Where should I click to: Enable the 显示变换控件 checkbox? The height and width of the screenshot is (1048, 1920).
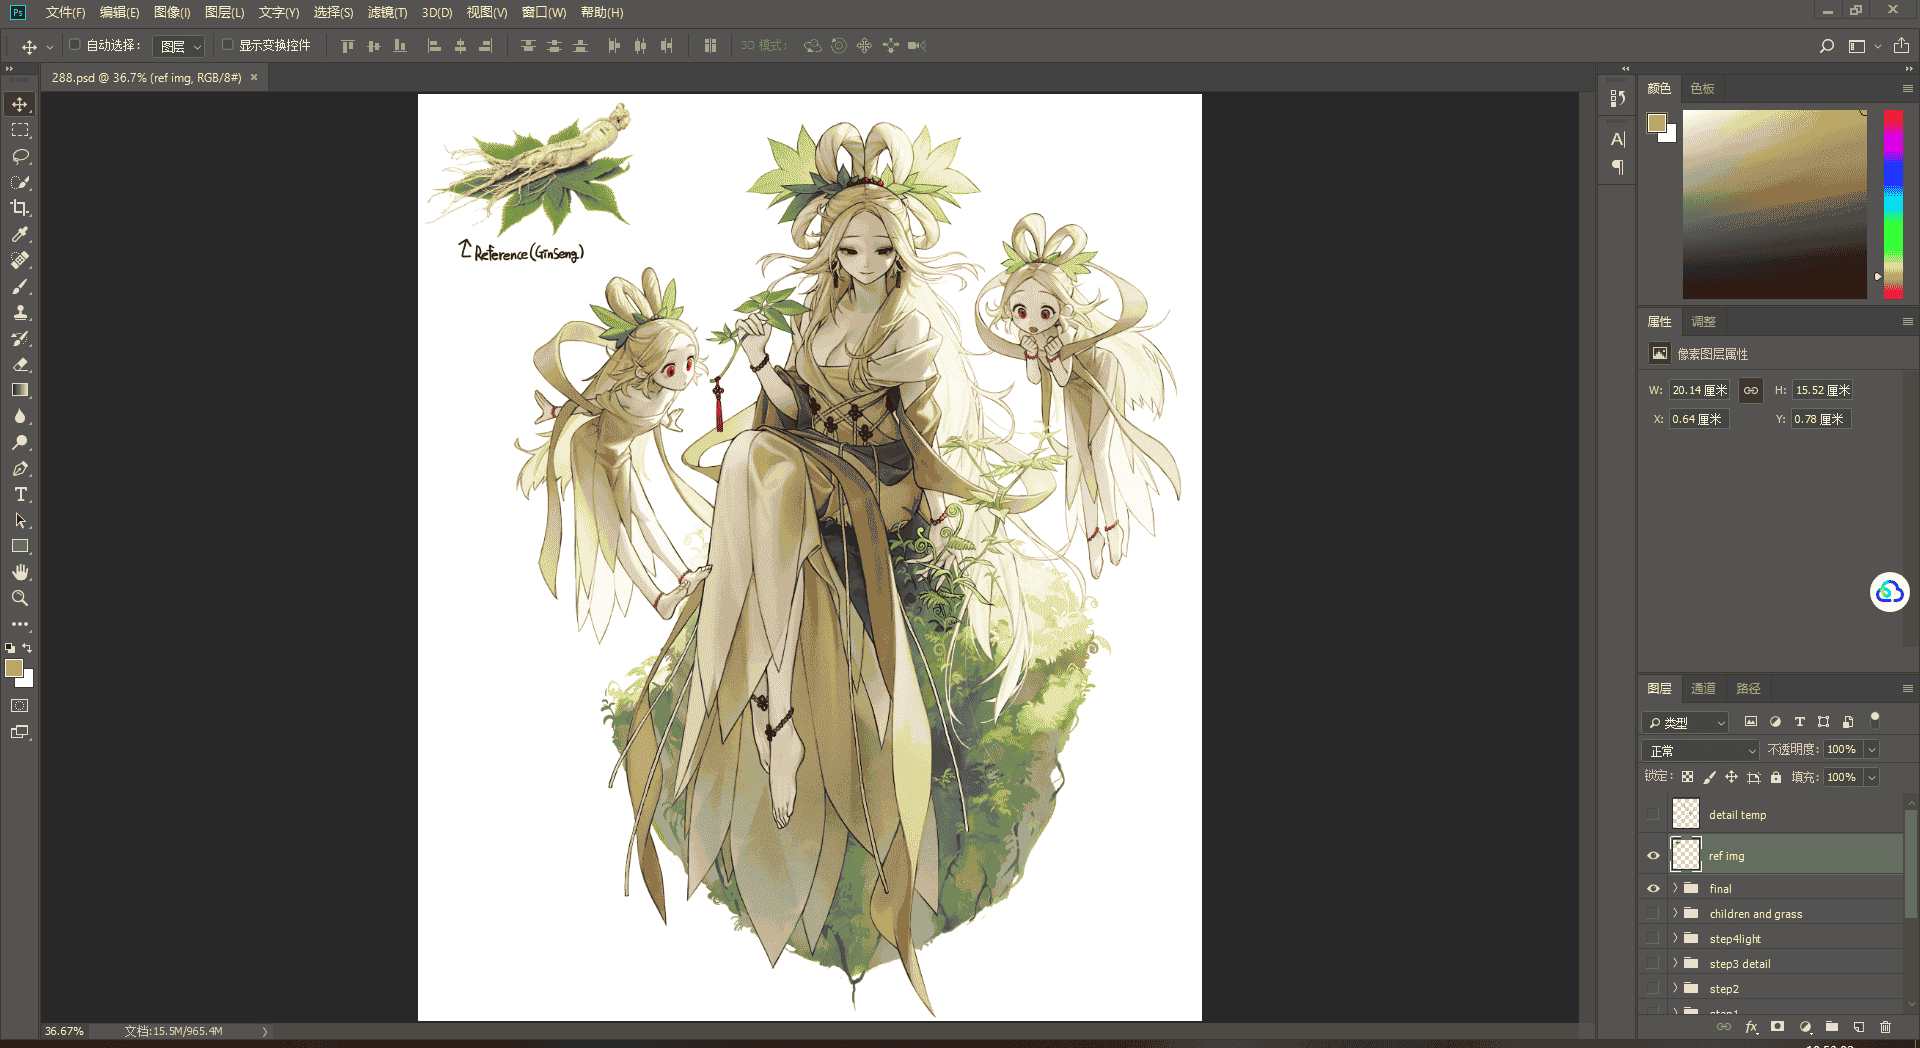coord(227,45)
